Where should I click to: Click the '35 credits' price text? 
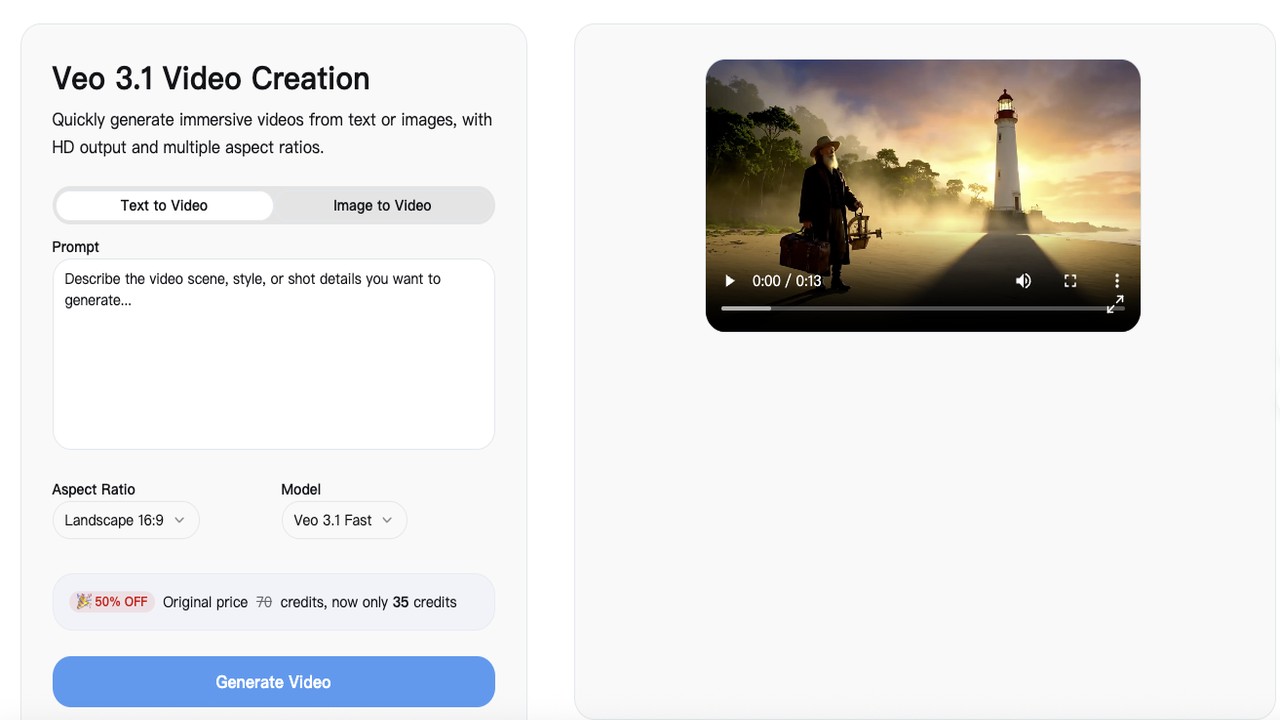pyautogui.click(x=424, y=602)
